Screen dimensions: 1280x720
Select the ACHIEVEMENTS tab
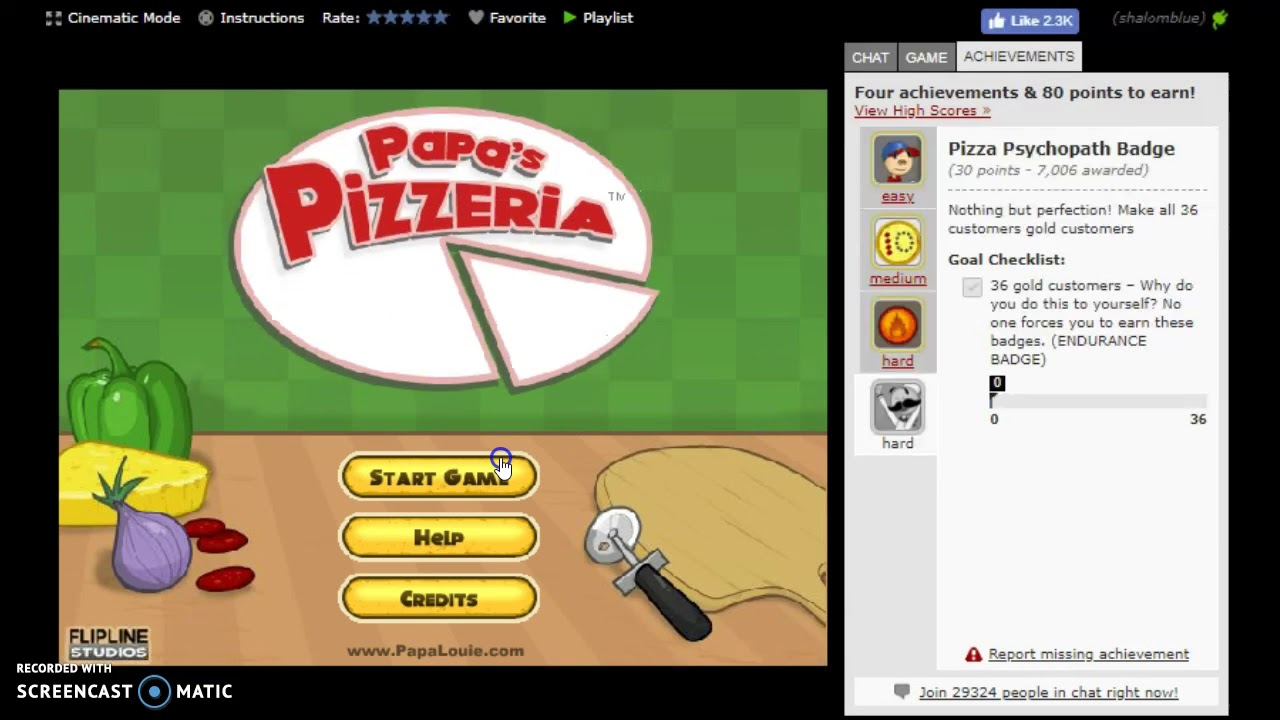[1019, 56]
